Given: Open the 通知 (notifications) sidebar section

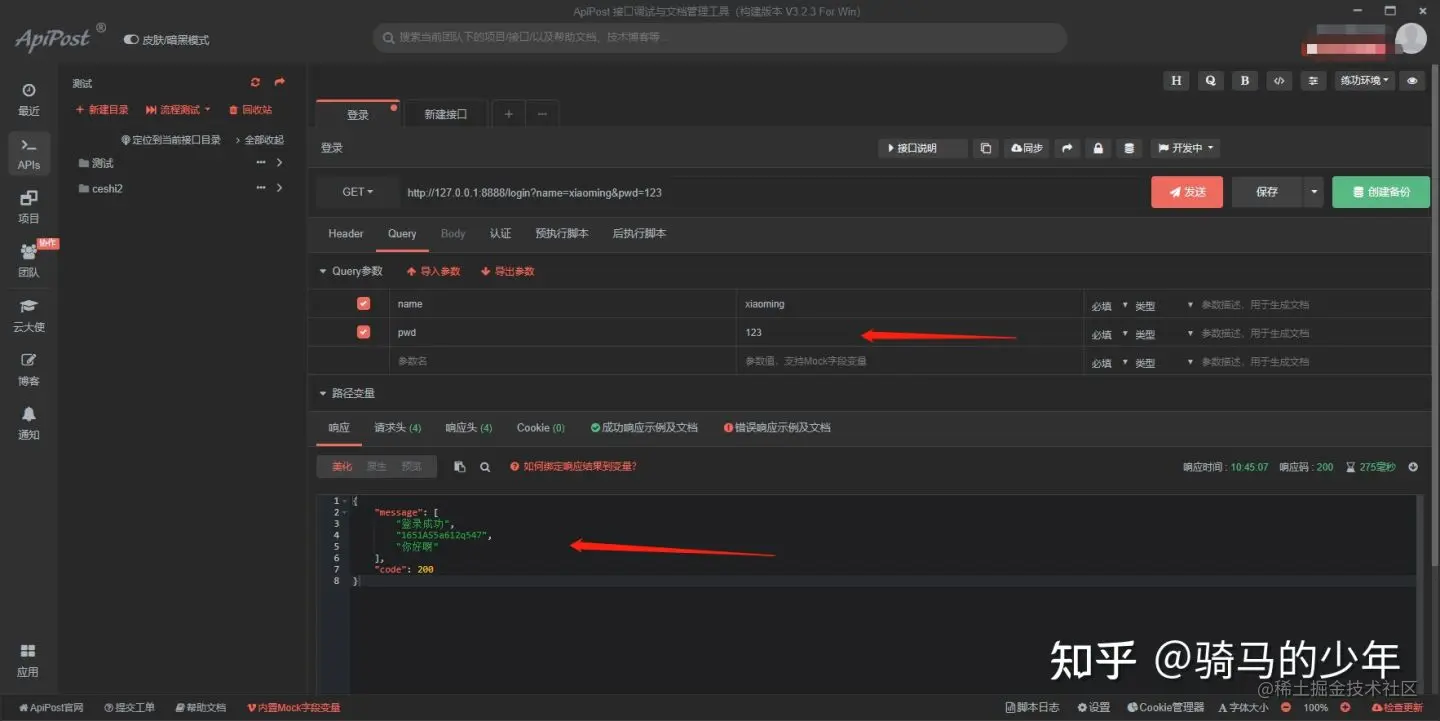Looking at the screenshot, I should point(29,423).
